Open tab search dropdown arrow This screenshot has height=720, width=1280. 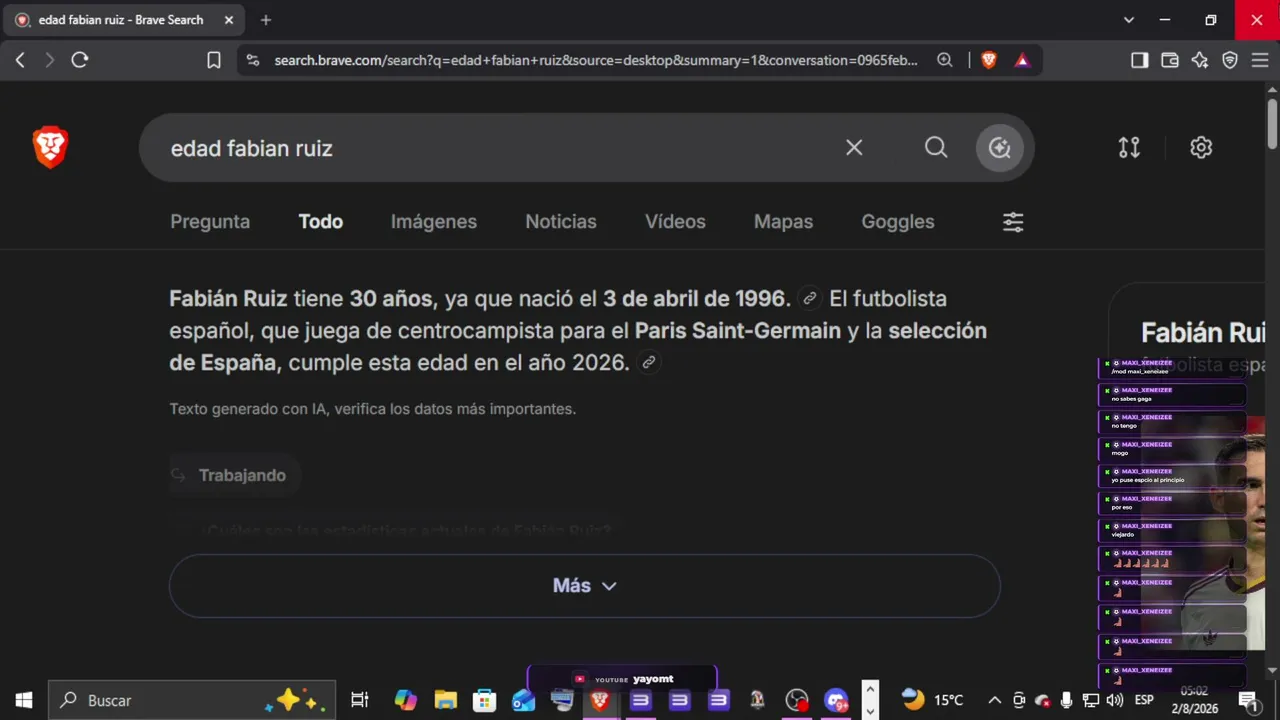pyautogui.click(x=1129, y=20)
